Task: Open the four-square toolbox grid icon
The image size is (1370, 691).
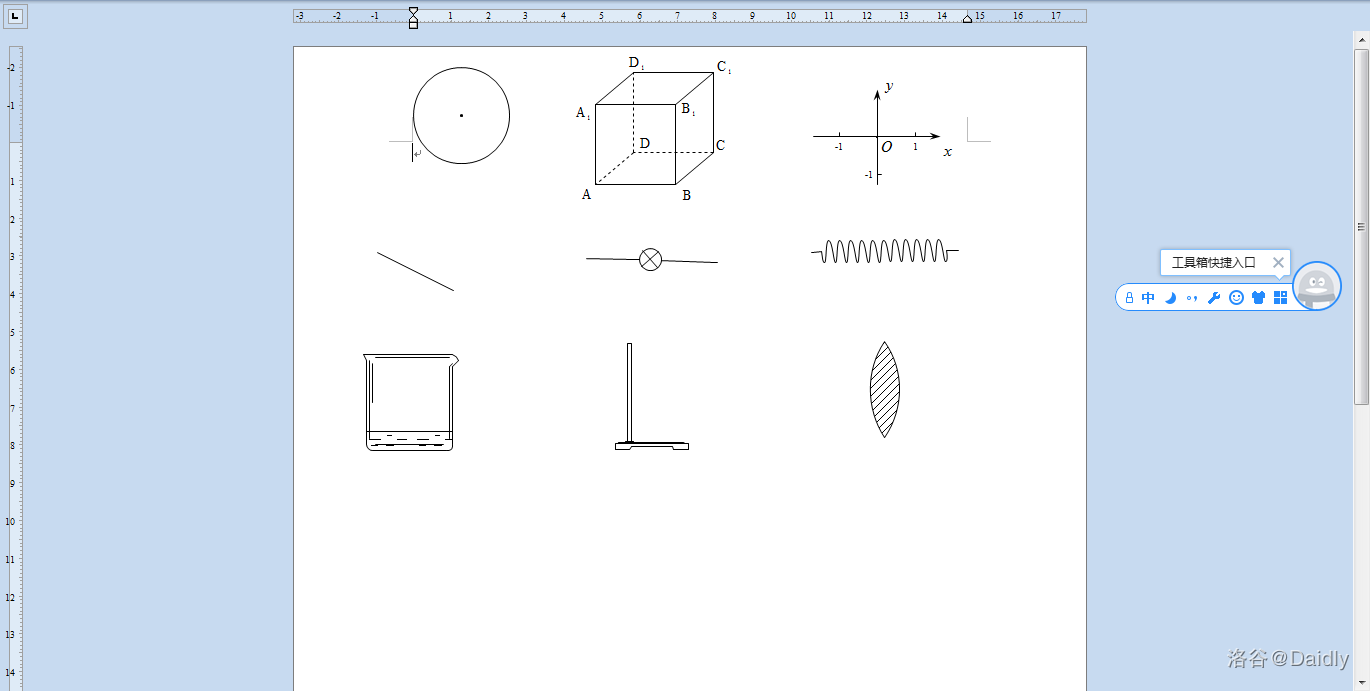Action: click(1280, 298)
